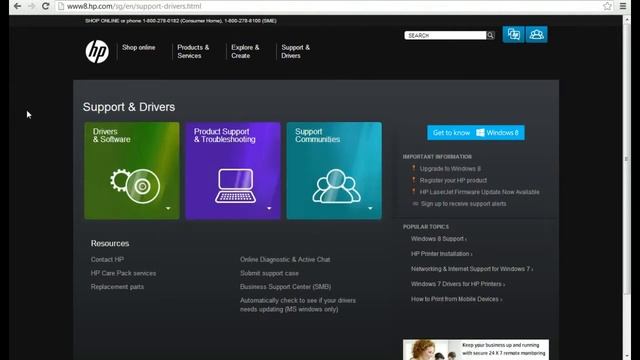Open the remote monitoring ad banner
This screenshot has height=360, width=640.
pyautogui.click(x=476, y=349)
